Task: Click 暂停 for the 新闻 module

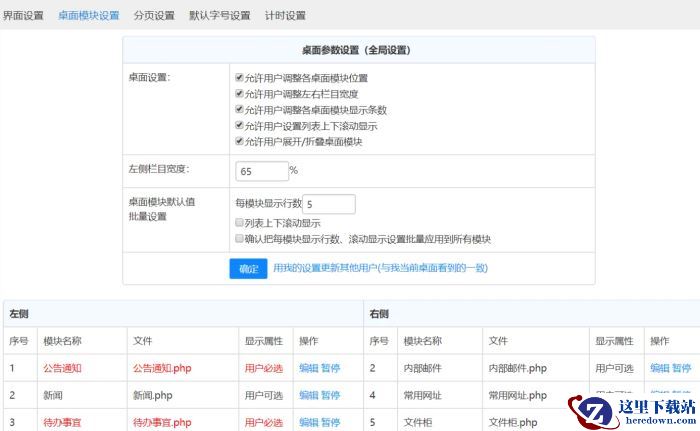Action: click(x=330, y=395)
